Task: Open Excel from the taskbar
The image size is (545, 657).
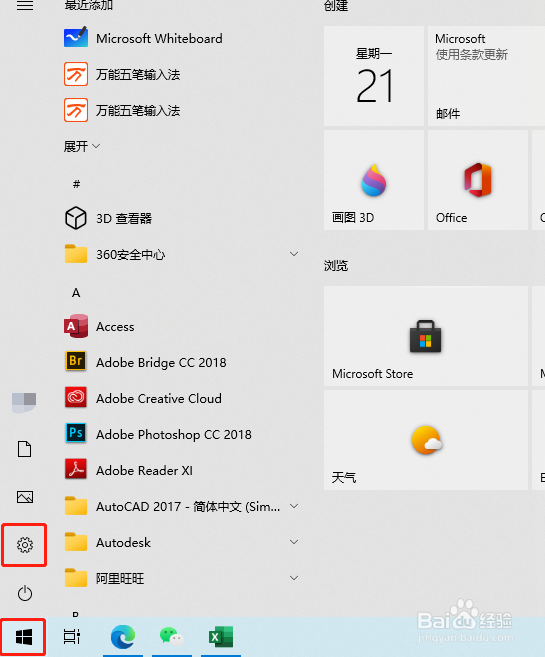Action: (x=221, y=637)
